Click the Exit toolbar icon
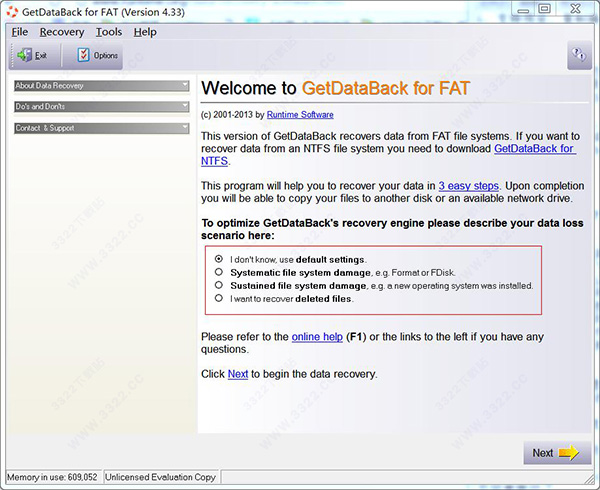 click(25, 55)
